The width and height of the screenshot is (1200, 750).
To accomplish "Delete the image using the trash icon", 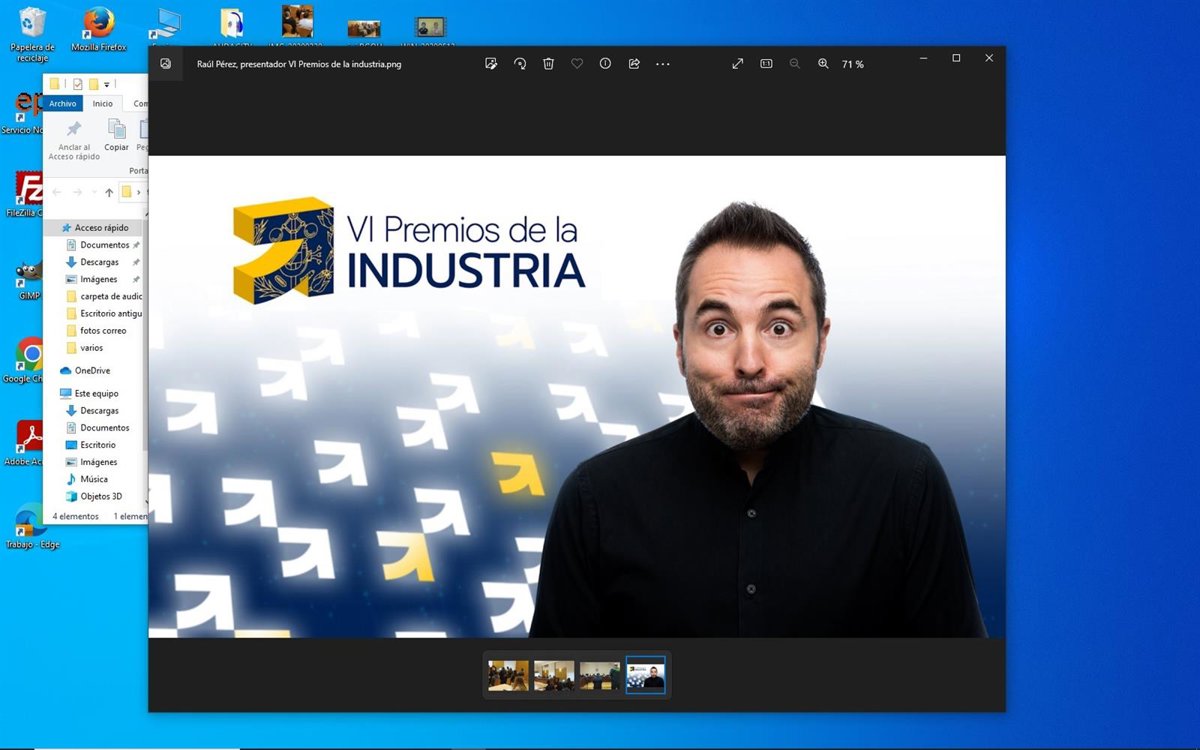I will point(548,63).
